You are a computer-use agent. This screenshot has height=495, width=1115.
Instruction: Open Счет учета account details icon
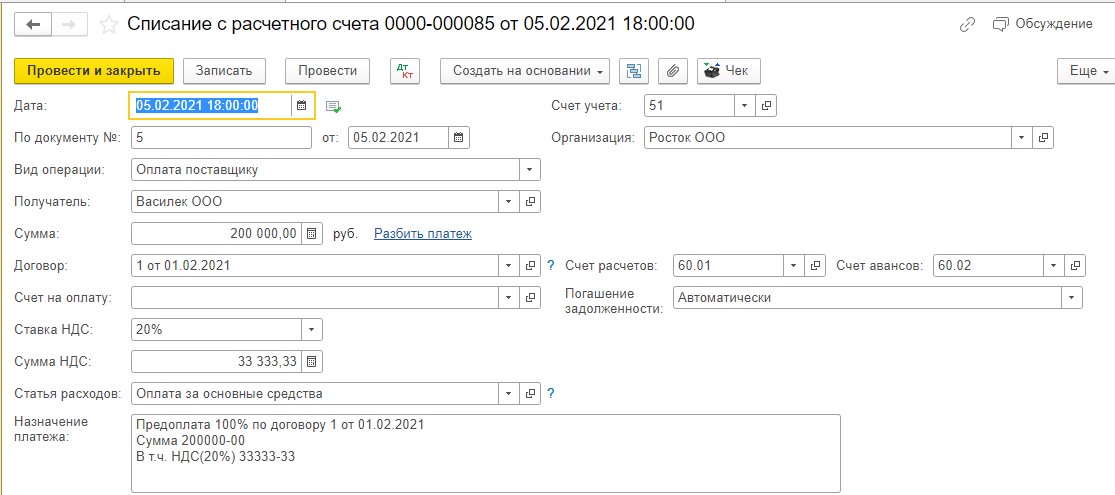(x=766, y=105)
